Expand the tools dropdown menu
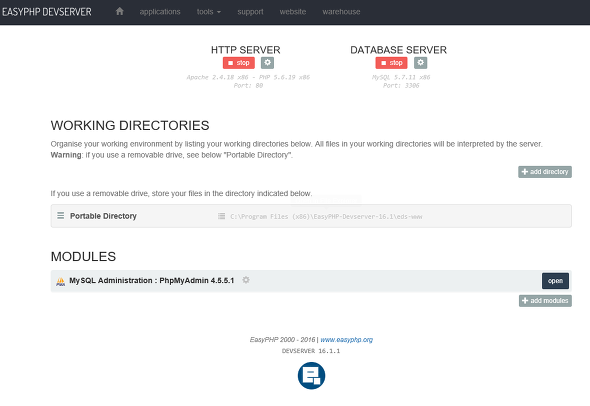Image resolution: width=590 pixels, height=406 pixels. click(x=209, y=12)
